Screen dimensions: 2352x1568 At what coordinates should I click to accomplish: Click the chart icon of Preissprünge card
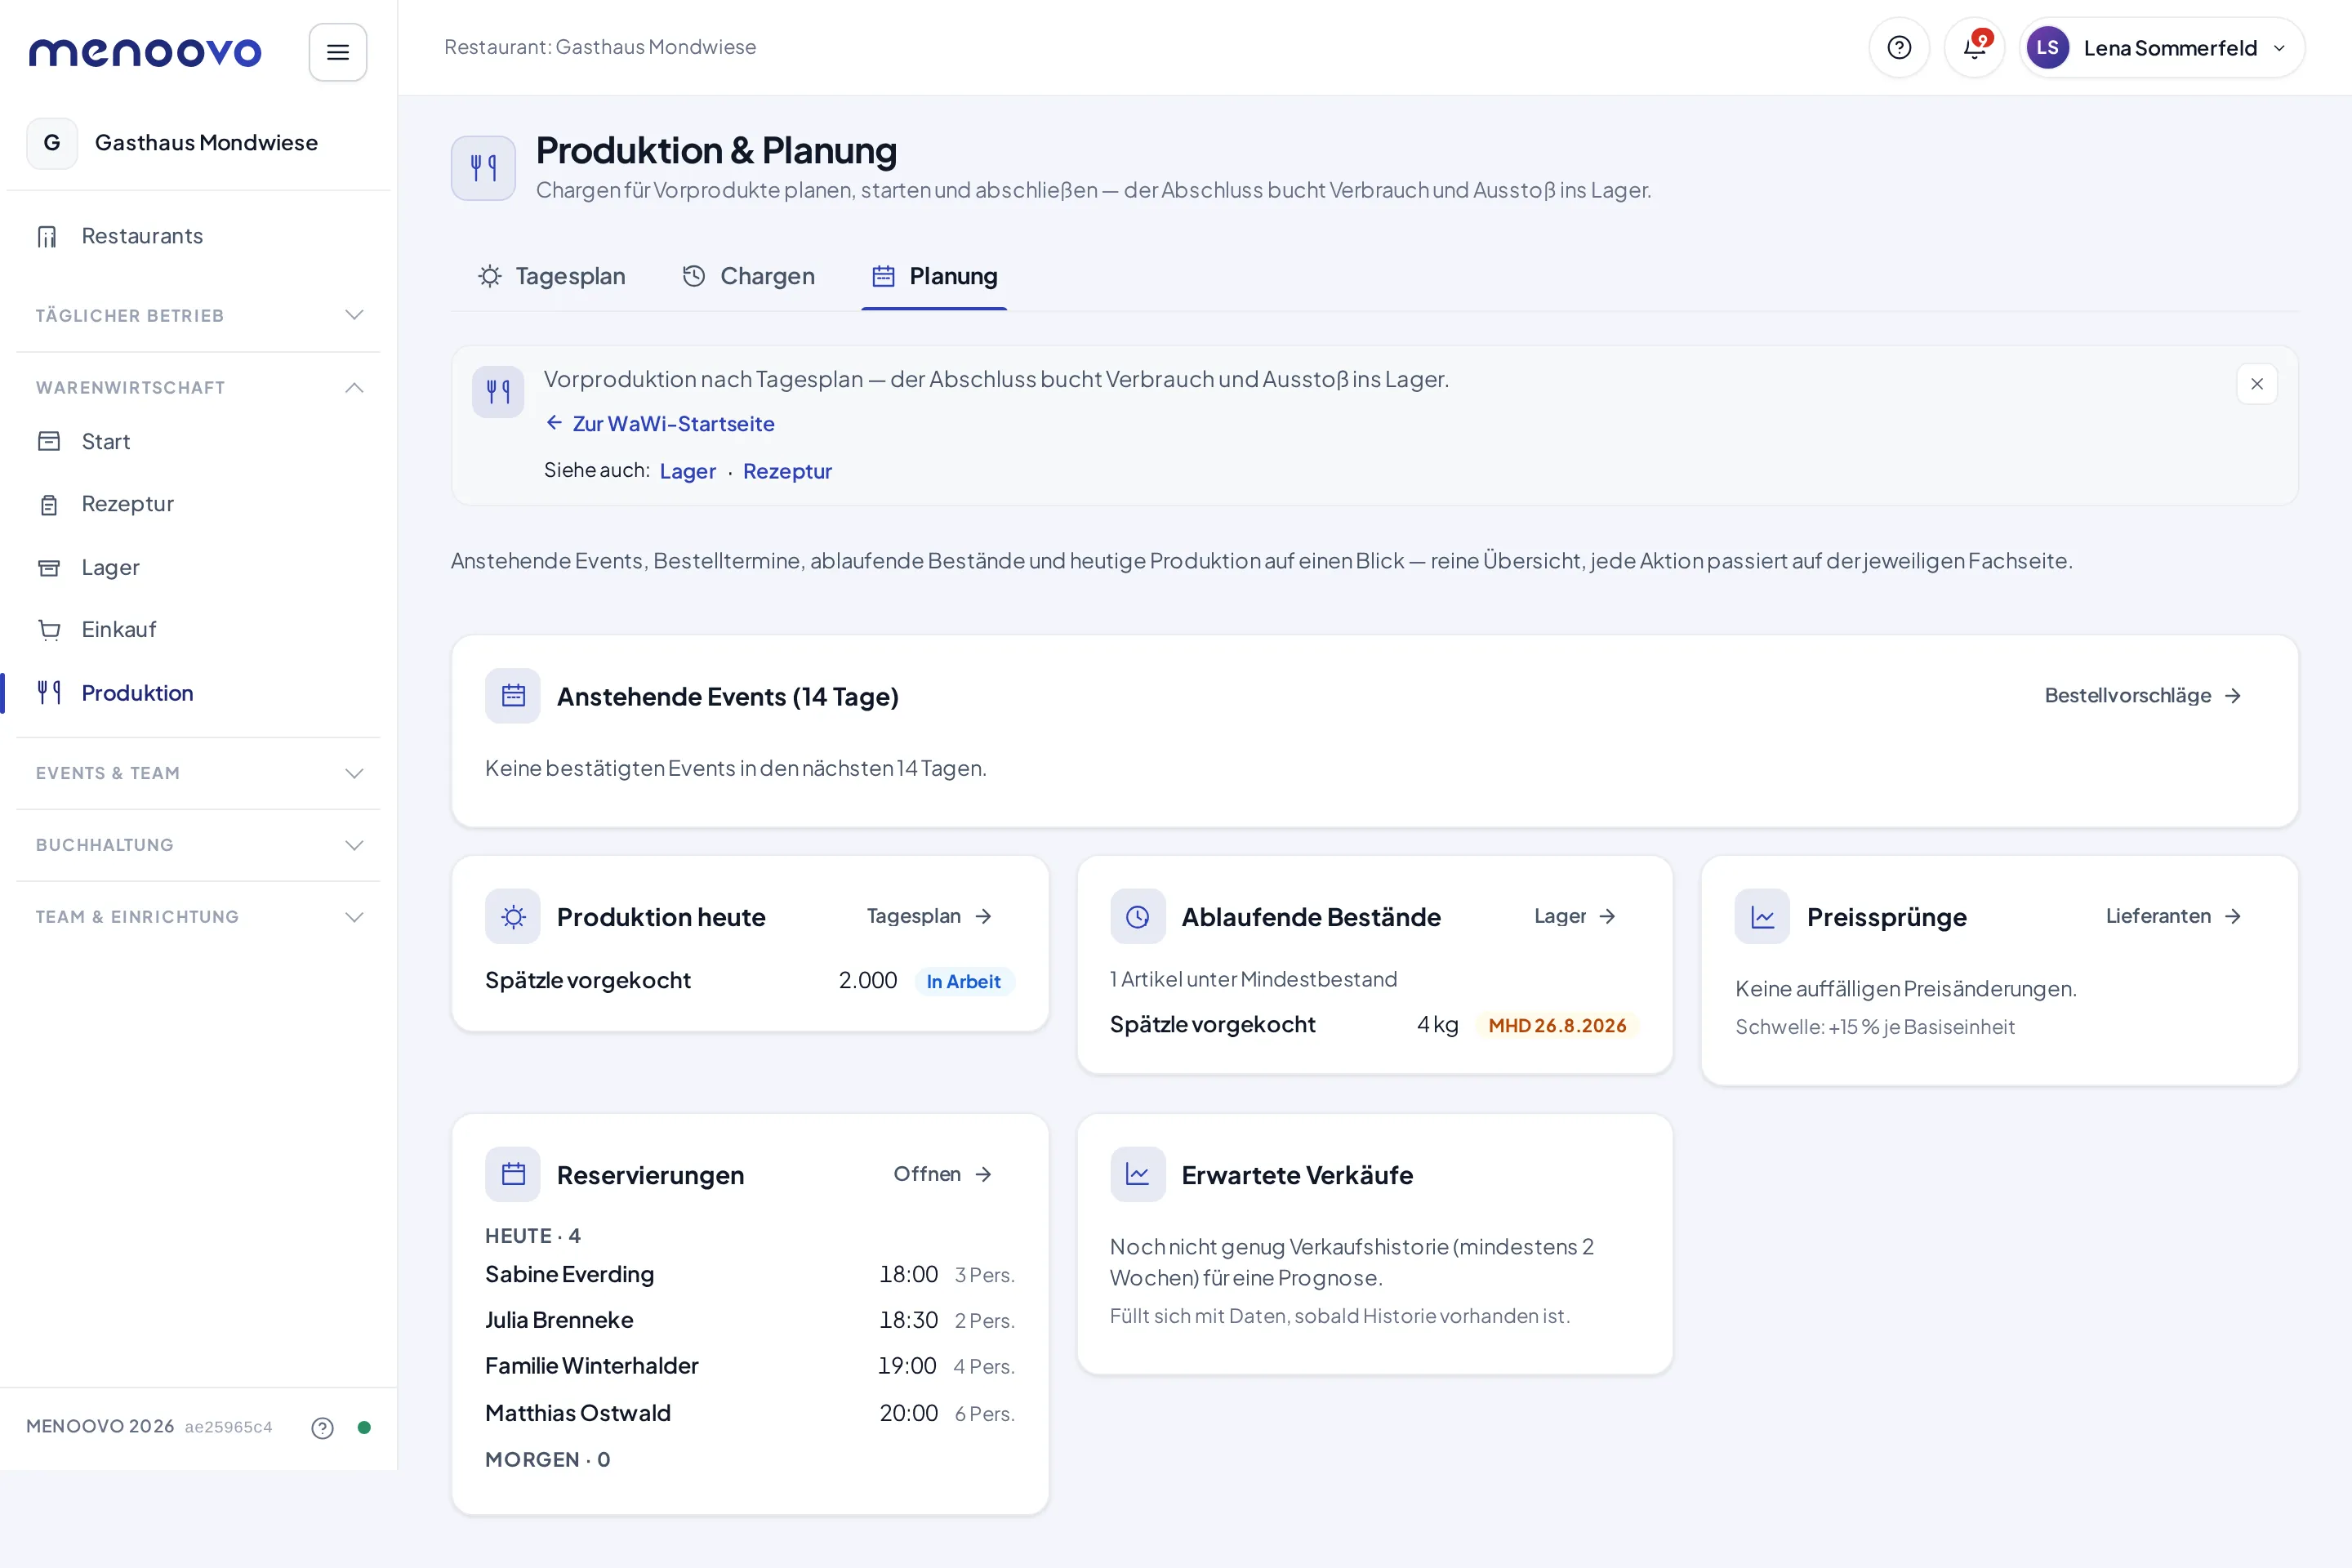pos(1762,916)
